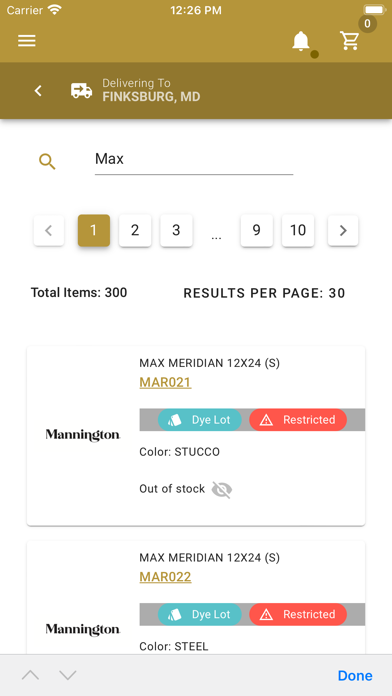Viewport: 392px width, 696px height.
Task: Move to next field with down arrow
Action: pos(67,676)
